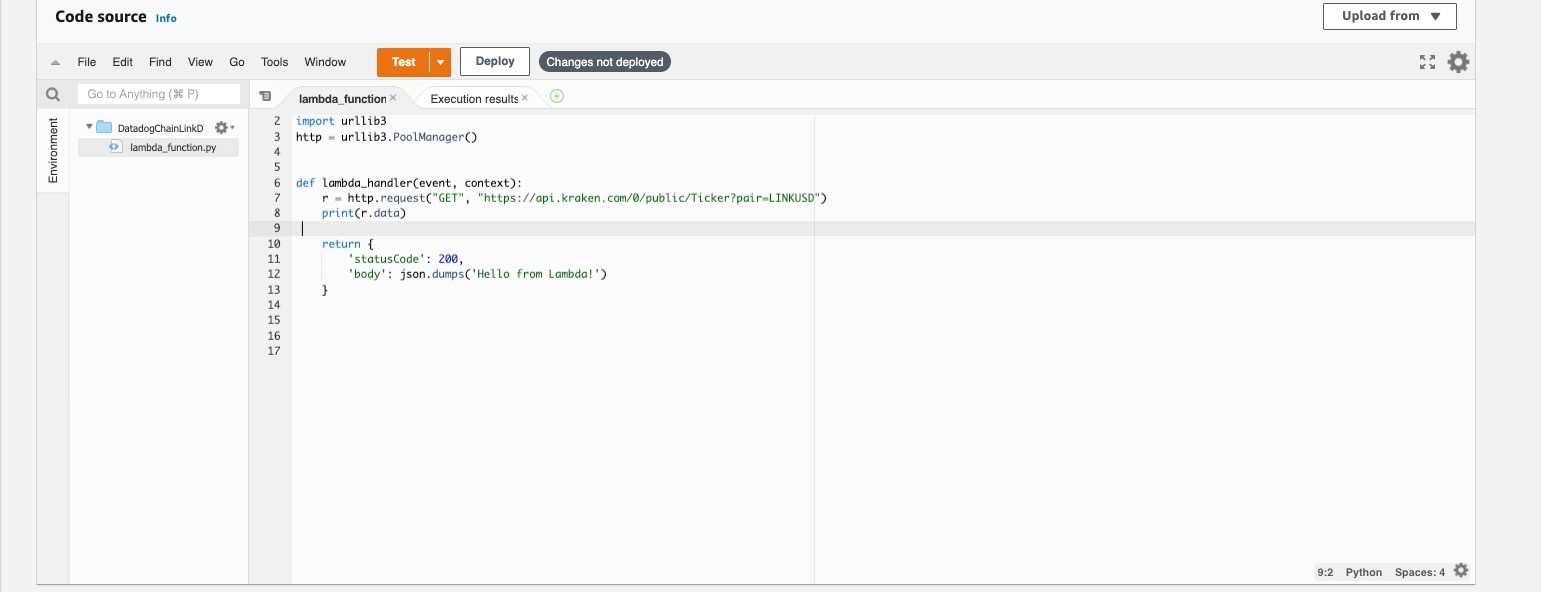Open the Test button dropdown arrow
The image size is (1541, 592).
coord(440,62)
